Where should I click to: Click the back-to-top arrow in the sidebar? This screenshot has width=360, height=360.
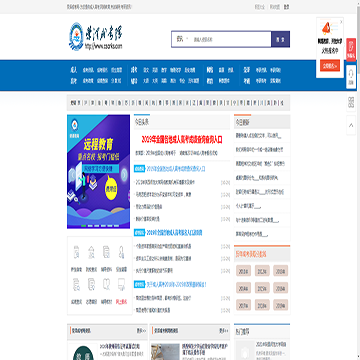(351, 125)
